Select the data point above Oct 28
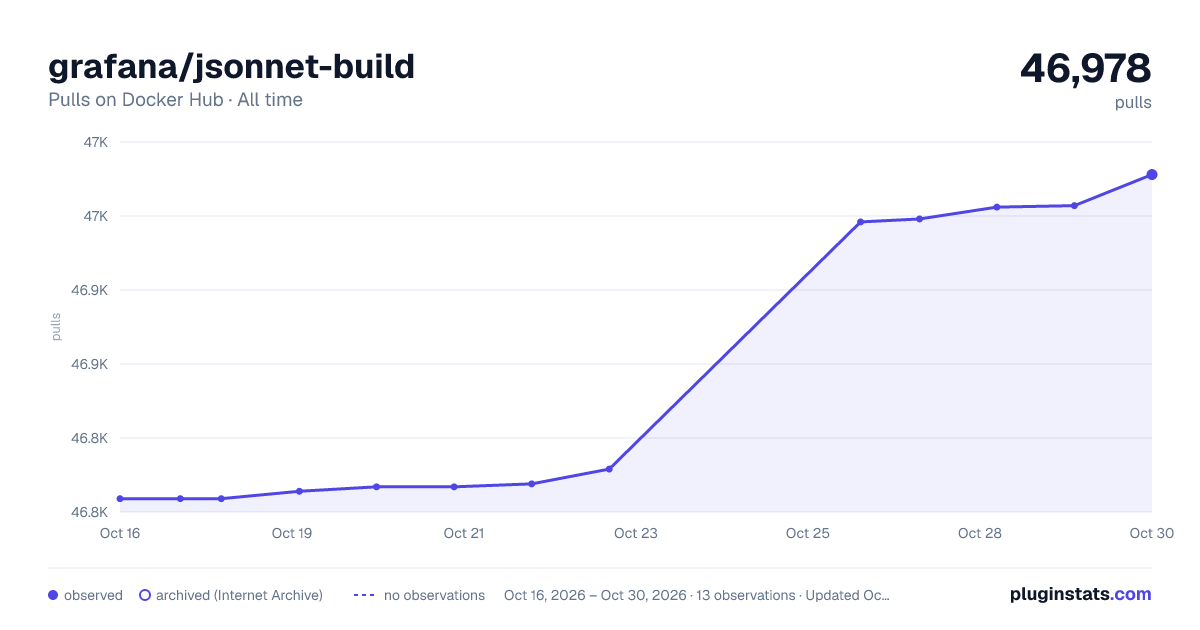The image size is (1200, 630). pyautogui.click(x=997, y=207)
